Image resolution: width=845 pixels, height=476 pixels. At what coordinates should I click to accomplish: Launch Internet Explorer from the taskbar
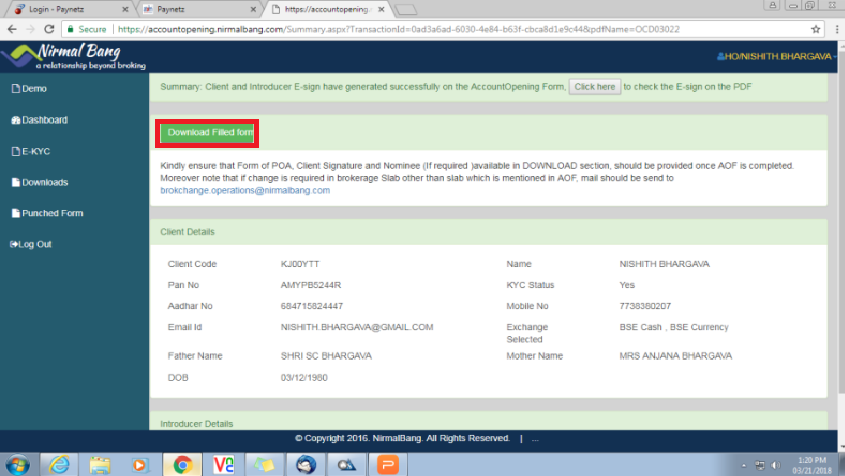pyautogui.click(x=60, y=464)
